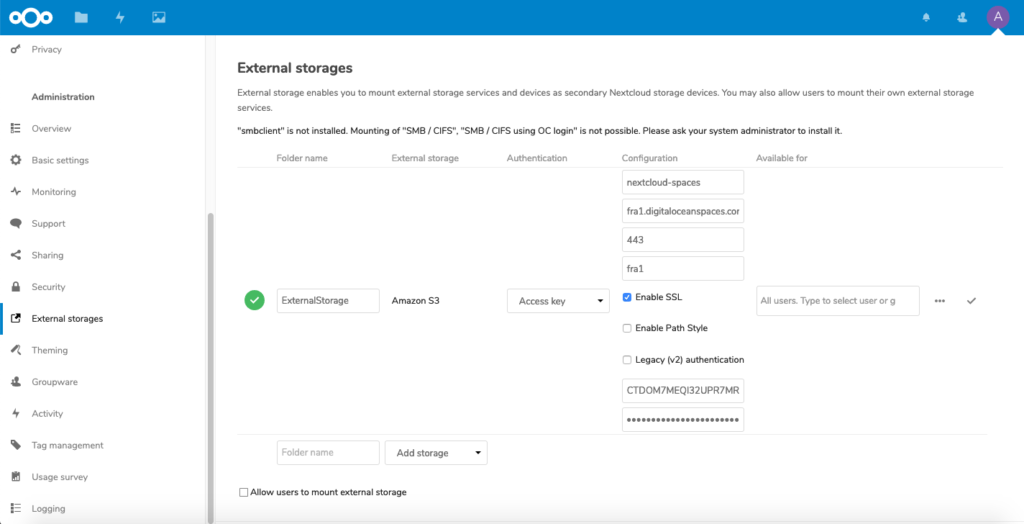Viewport: 1024px width, 524px height.
Task: Open the Tag management section
Action: pyautogui.click(x=67, y=445)
